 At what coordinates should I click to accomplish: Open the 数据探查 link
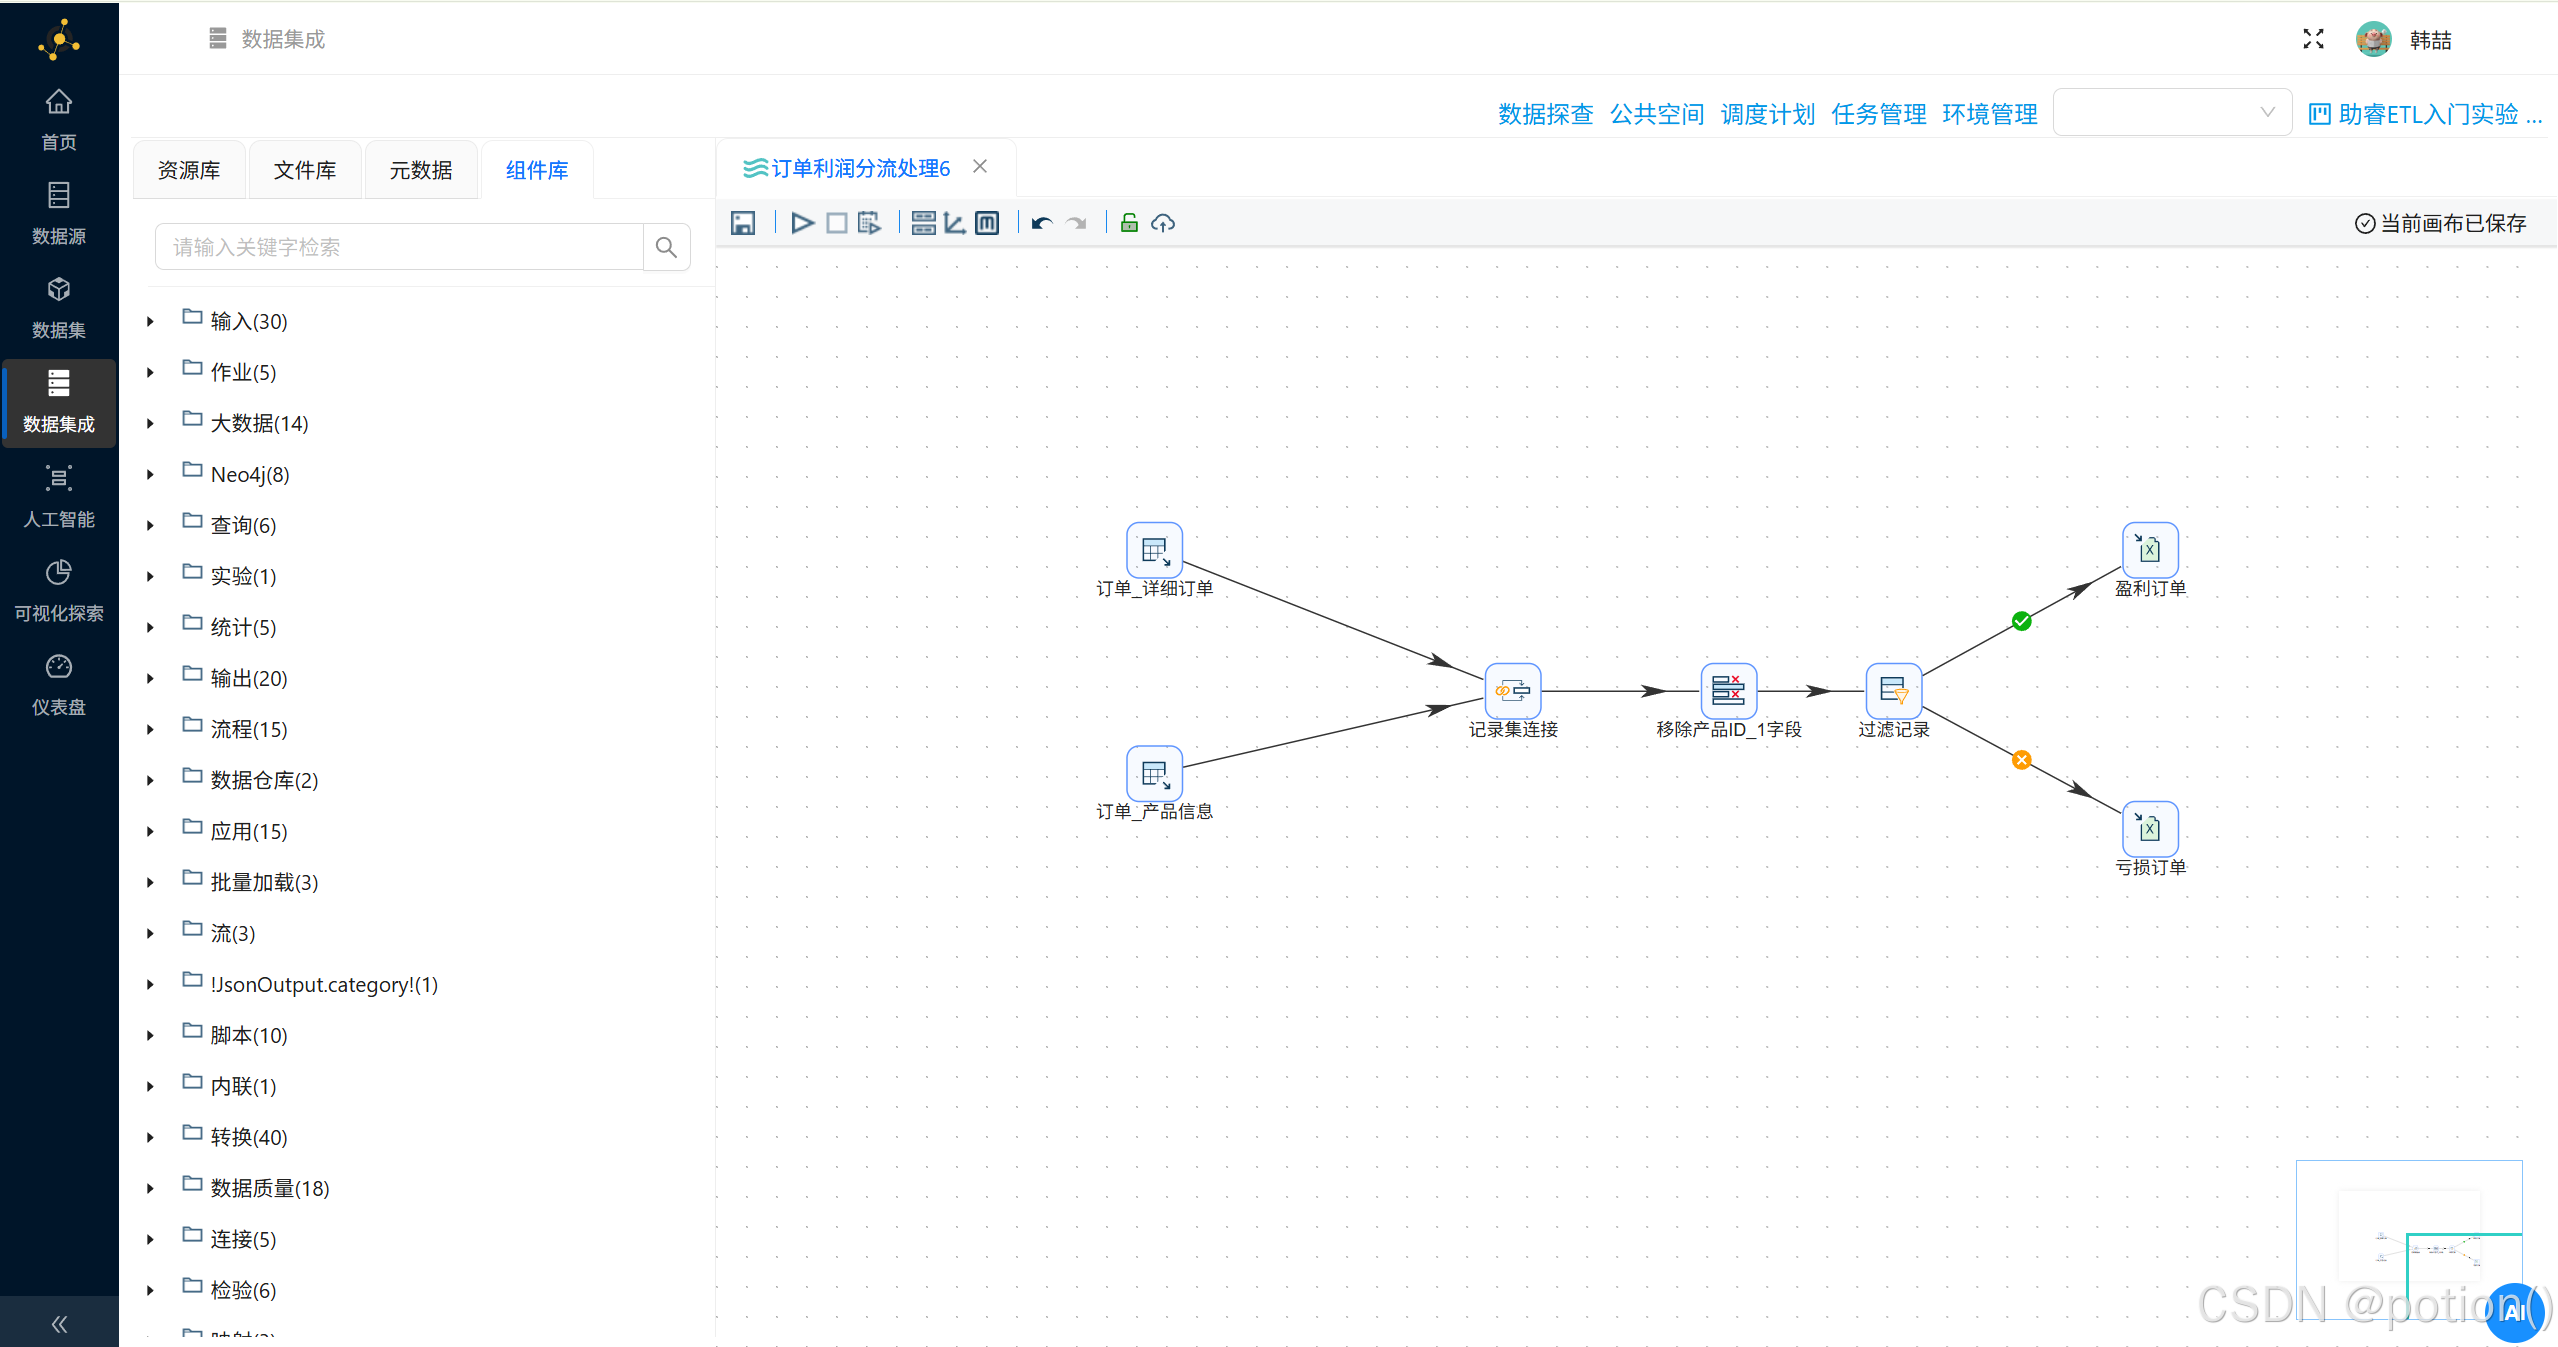point(1545,114)
